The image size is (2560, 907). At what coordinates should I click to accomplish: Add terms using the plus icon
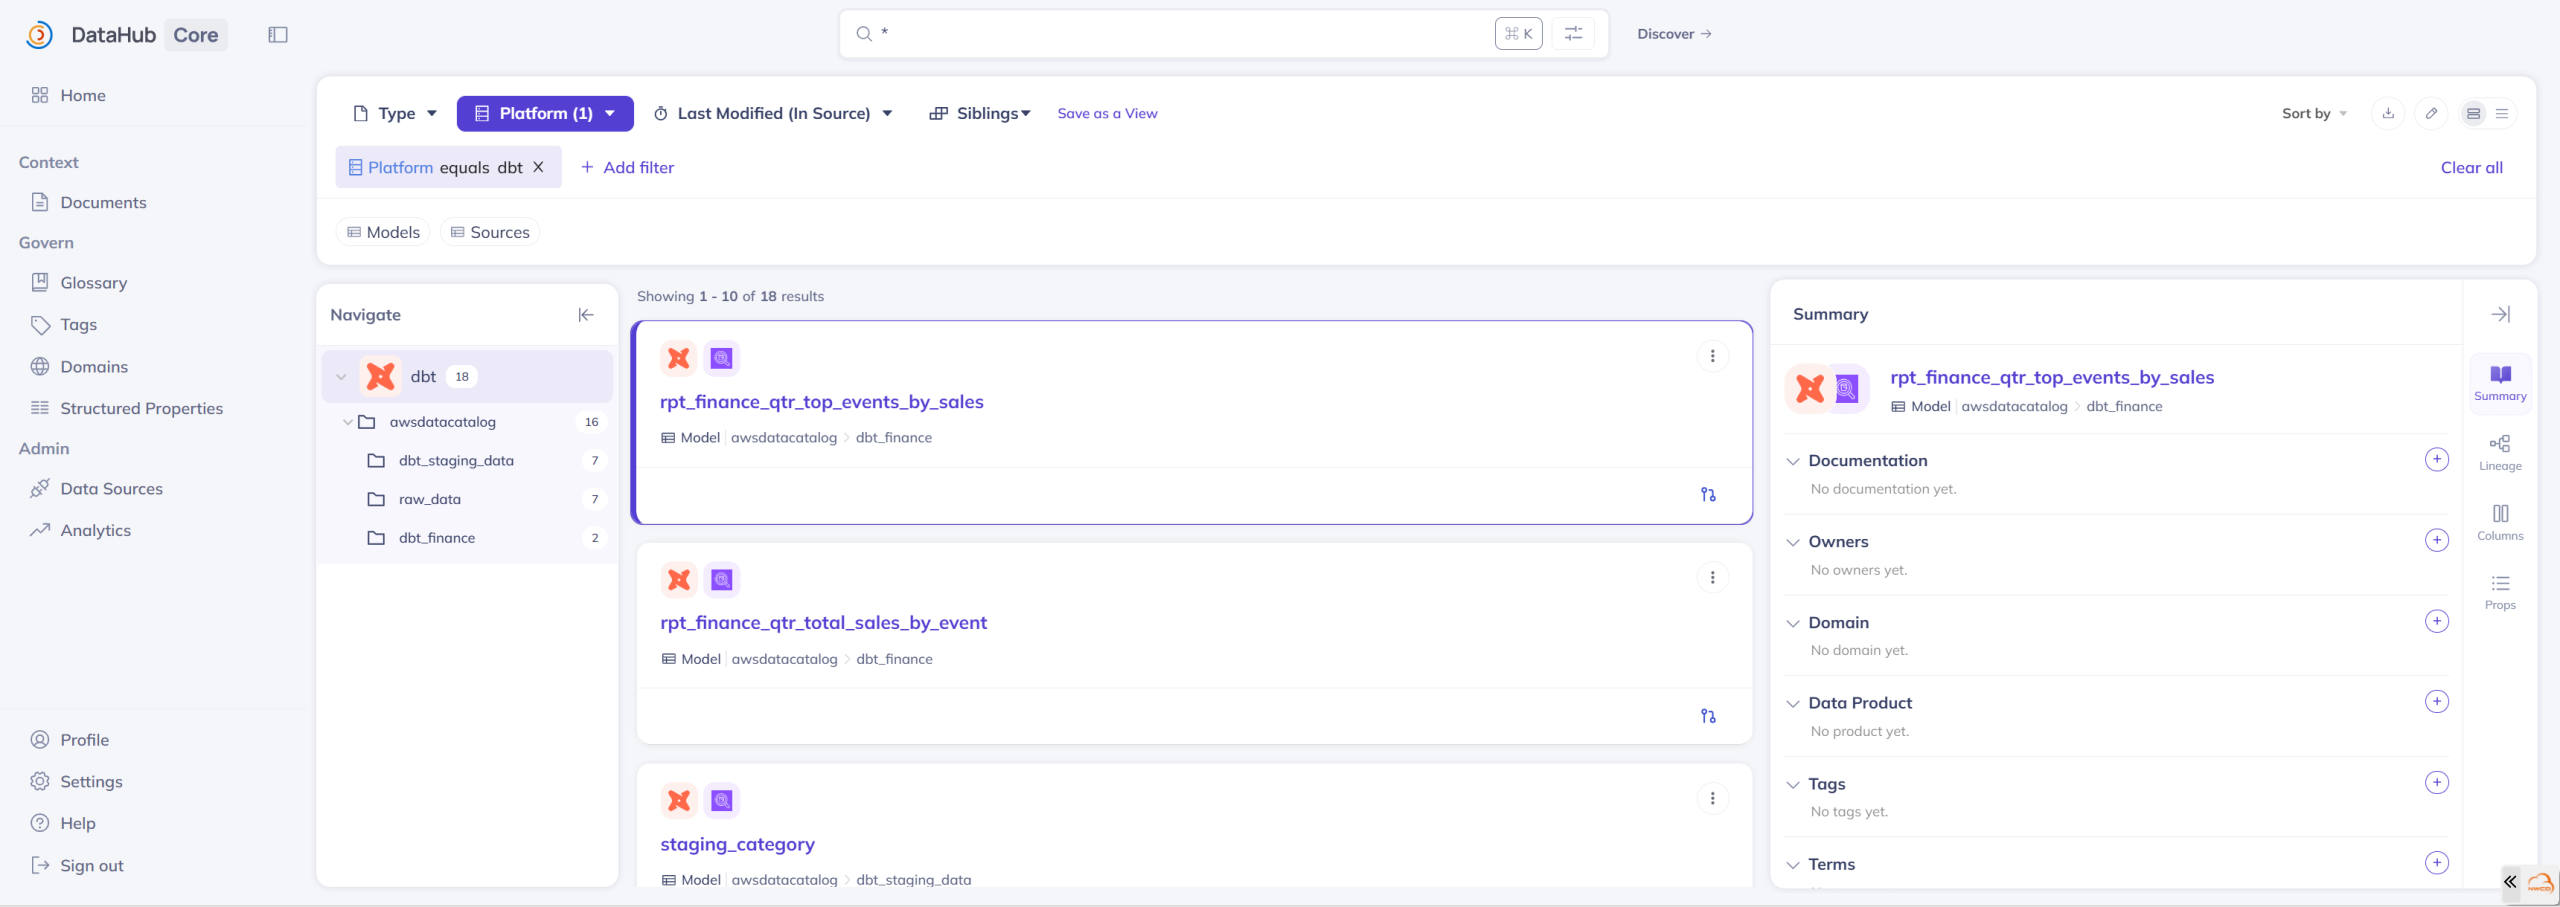[x=2437, y=862]
